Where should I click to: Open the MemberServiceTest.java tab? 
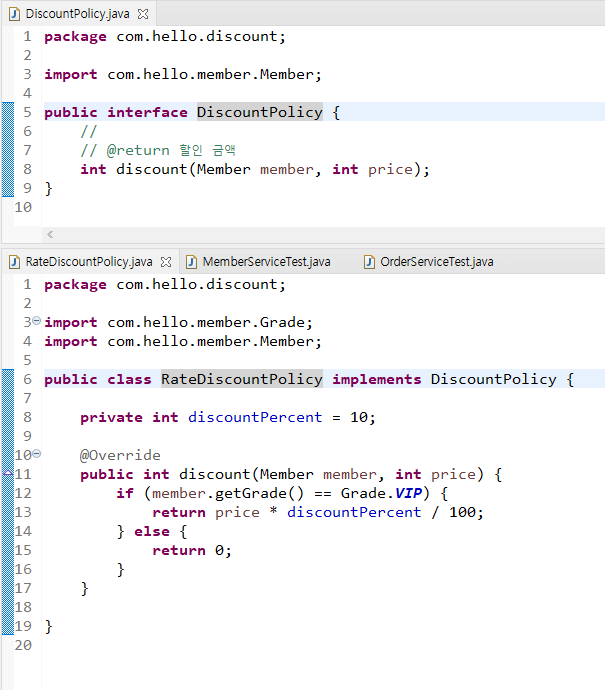click(x=266, y=262)
